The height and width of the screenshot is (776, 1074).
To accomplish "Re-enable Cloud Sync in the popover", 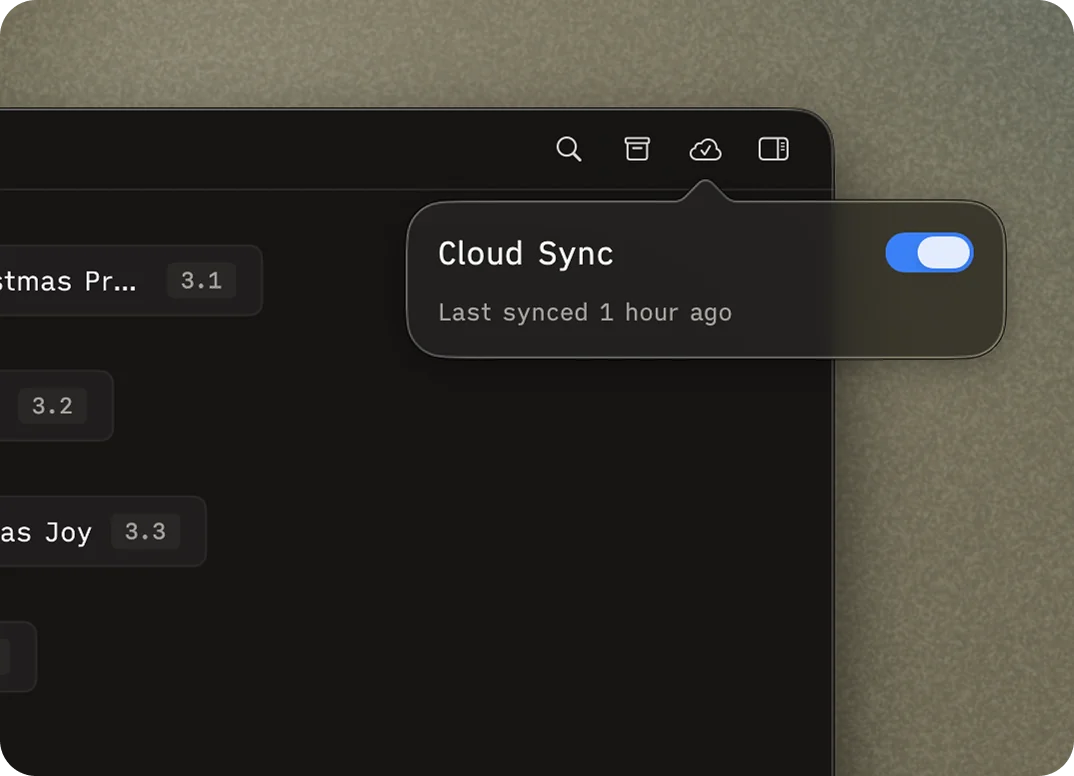I will click(929, 253).
